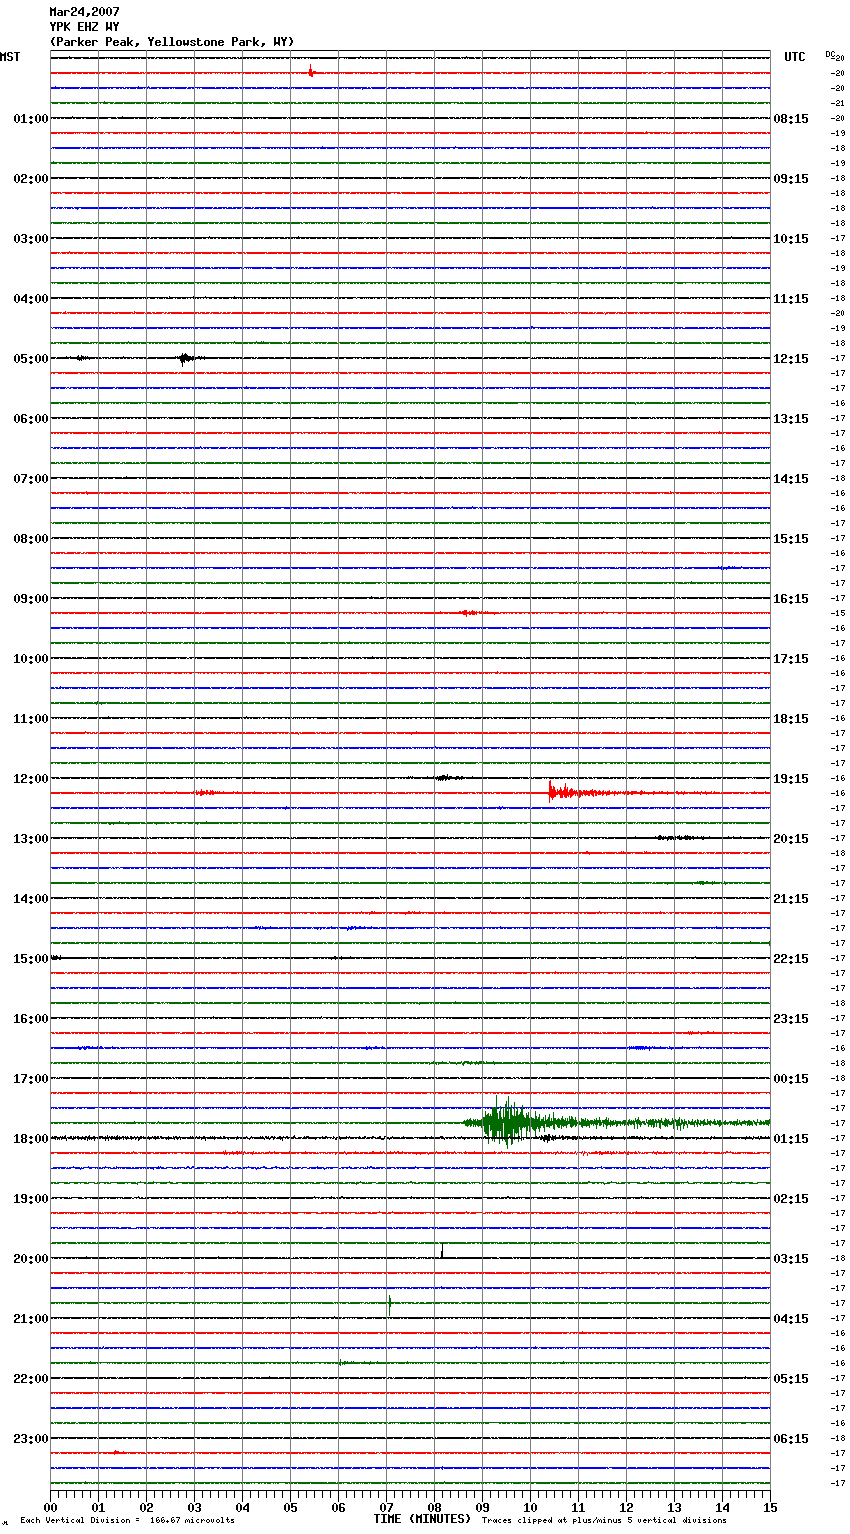The image size is (850, 1534).
Task: Click the traces clipped footnote text
Action: [x=604, y=1521]
